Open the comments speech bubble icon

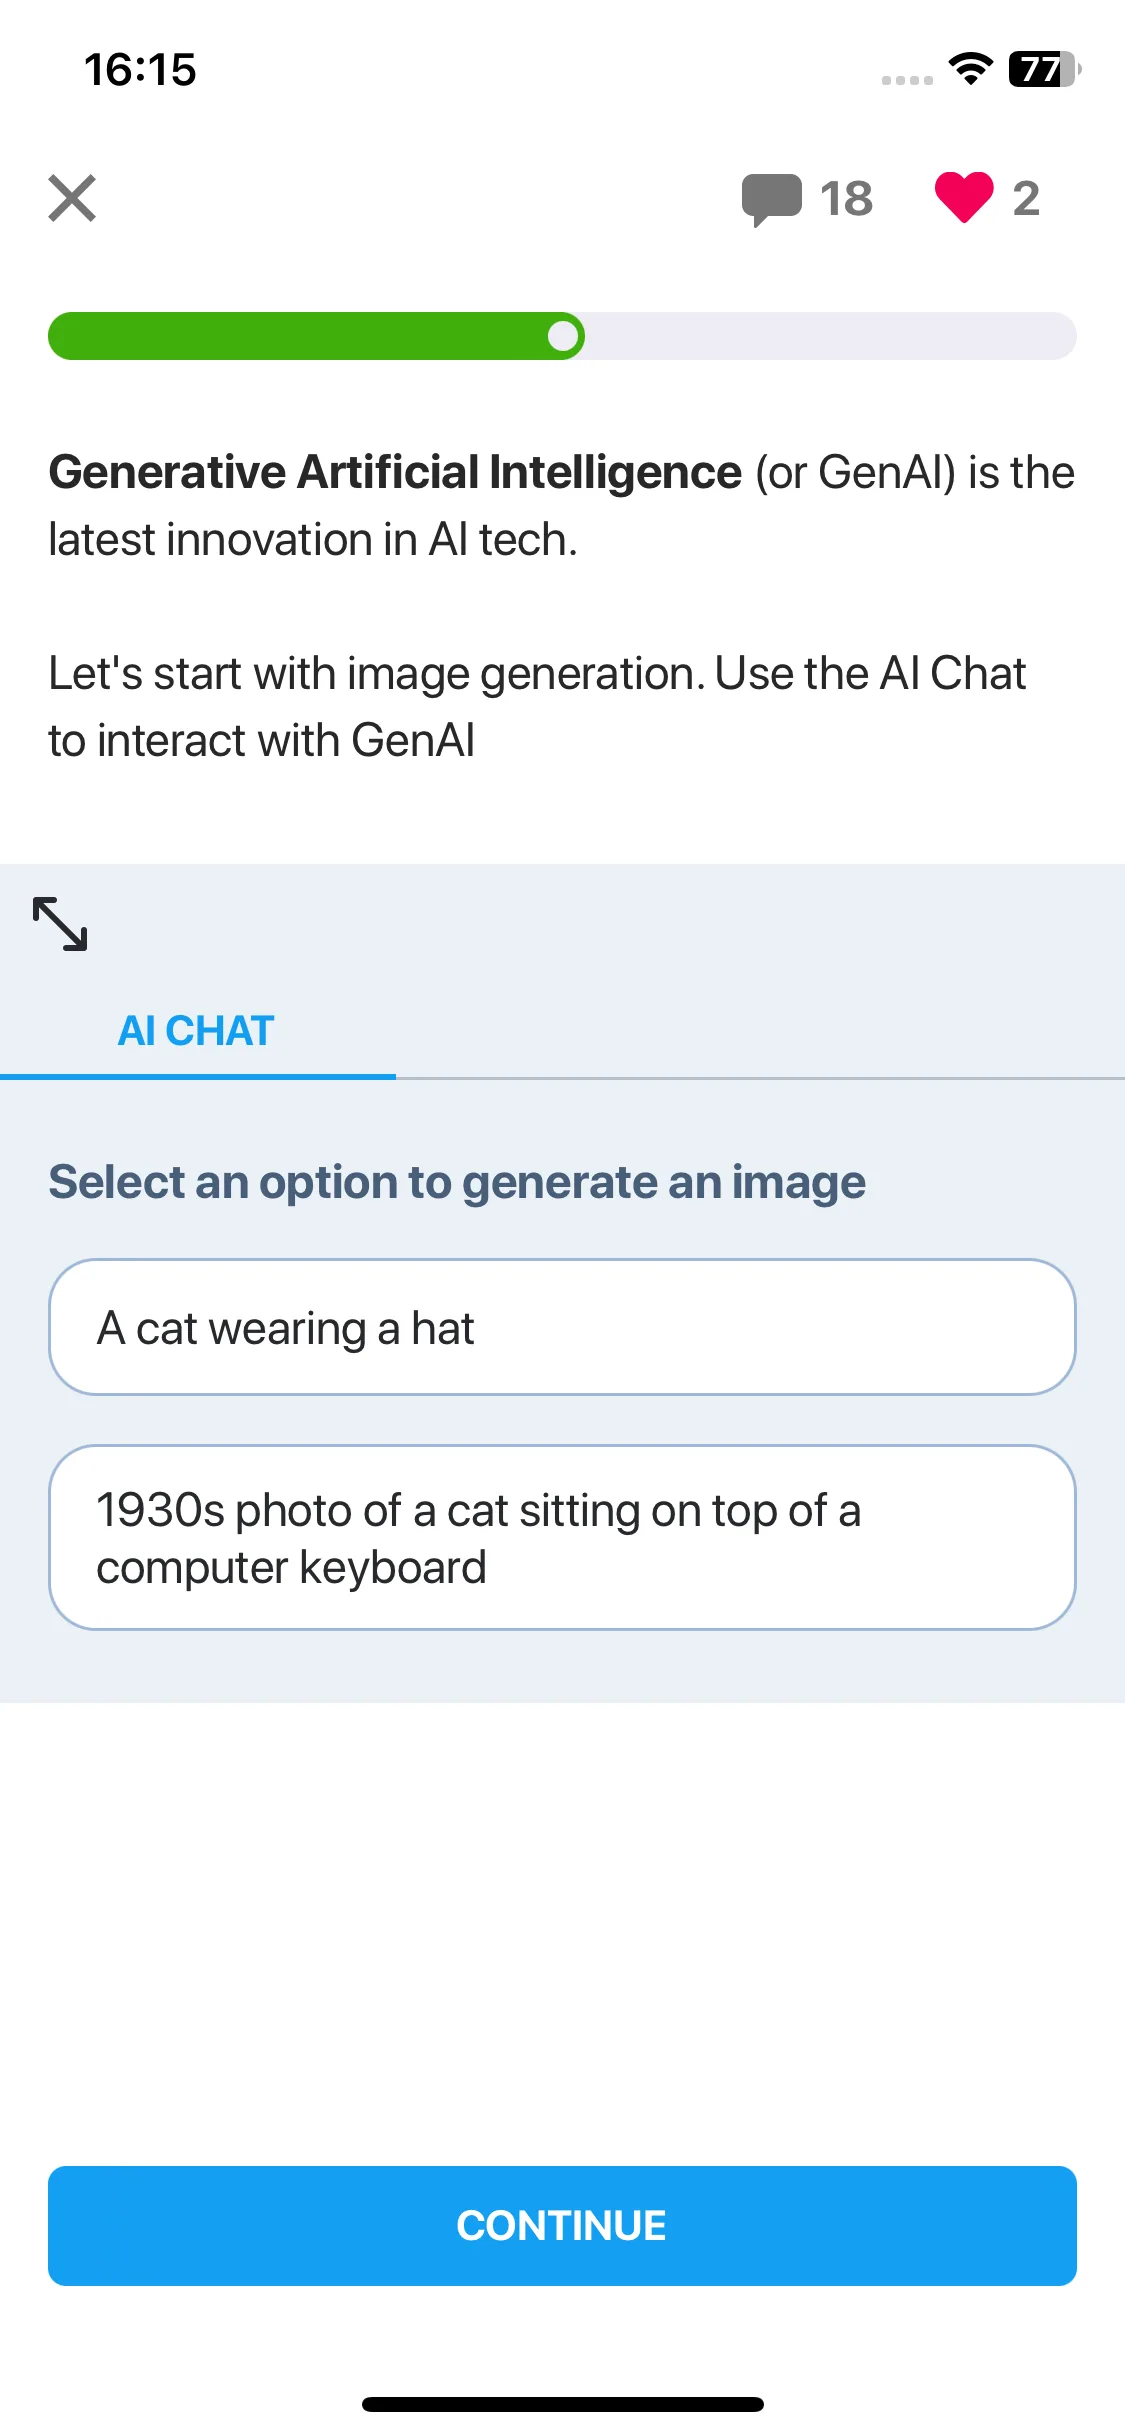point(771,199)
